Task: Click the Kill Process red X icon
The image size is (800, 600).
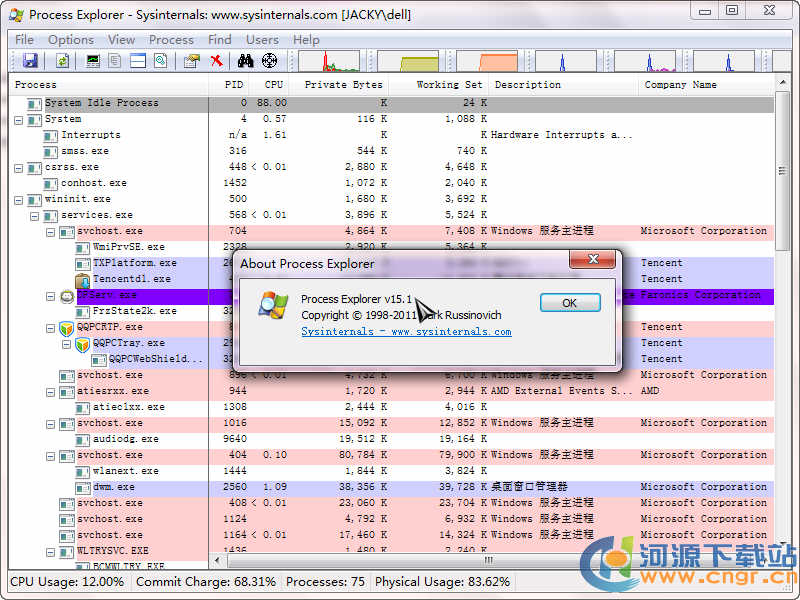Action: 216,61
